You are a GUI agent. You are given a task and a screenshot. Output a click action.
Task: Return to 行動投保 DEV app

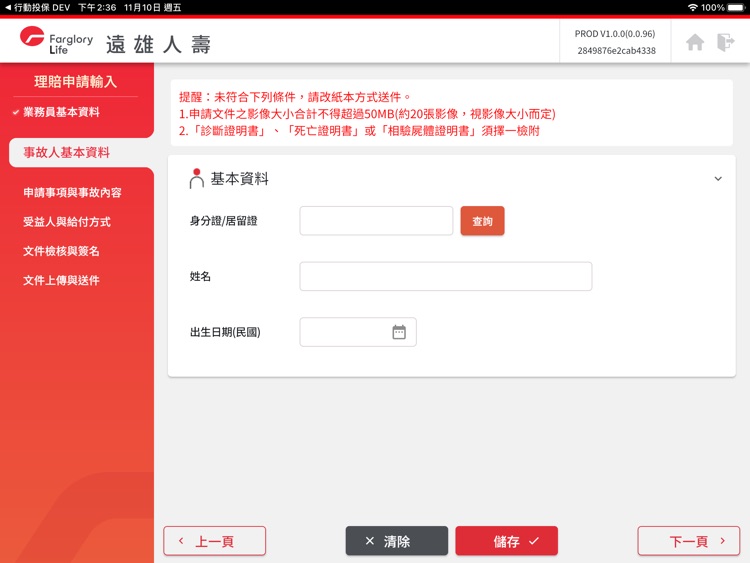37,8
